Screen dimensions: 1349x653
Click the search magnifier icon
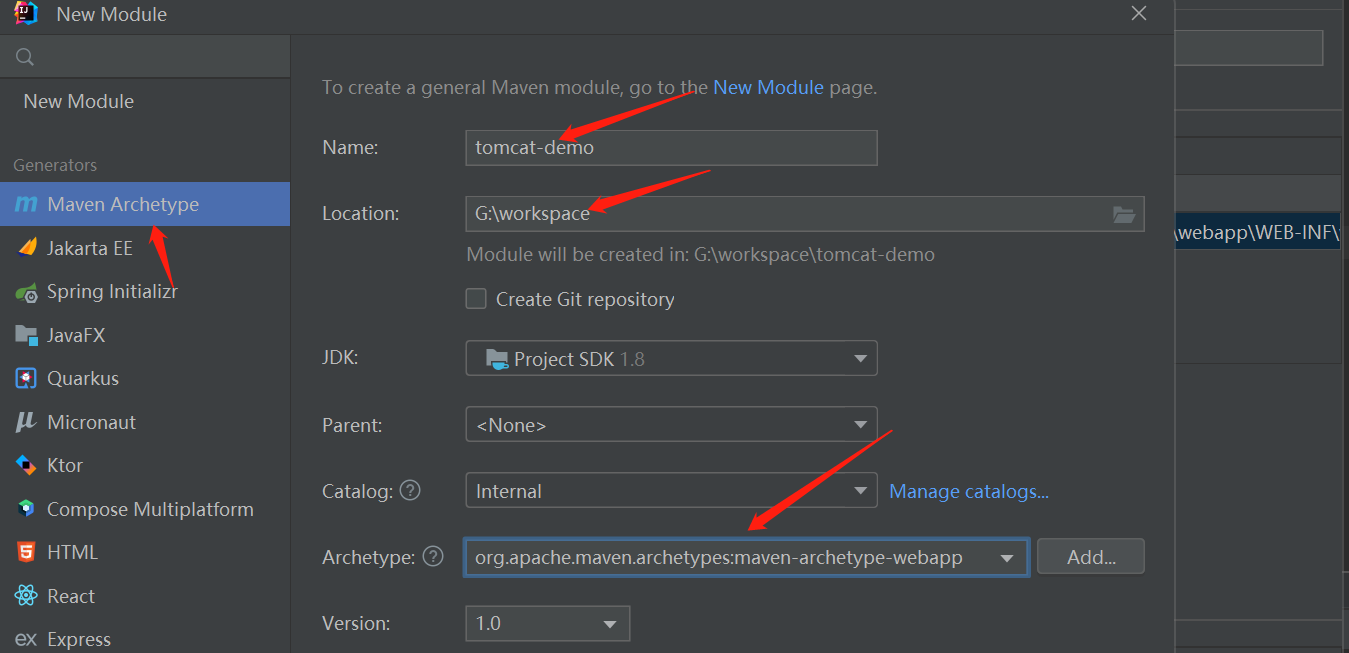pos(25,57)
